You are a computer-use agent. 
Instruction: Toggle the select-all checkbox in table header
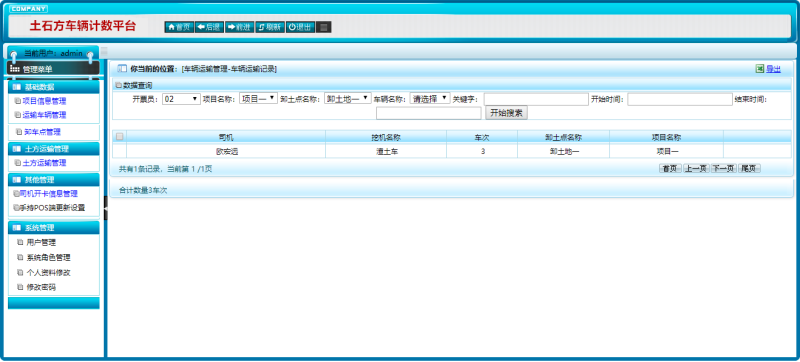(119, 137)
